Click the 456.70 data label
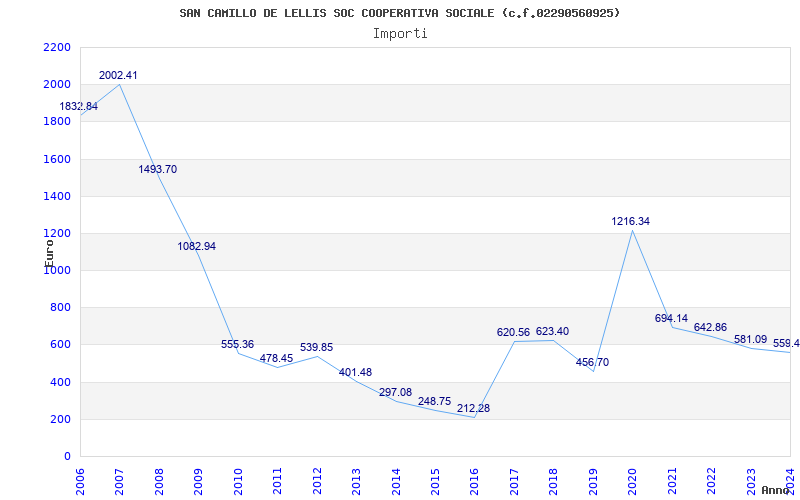 pos(592,363)
